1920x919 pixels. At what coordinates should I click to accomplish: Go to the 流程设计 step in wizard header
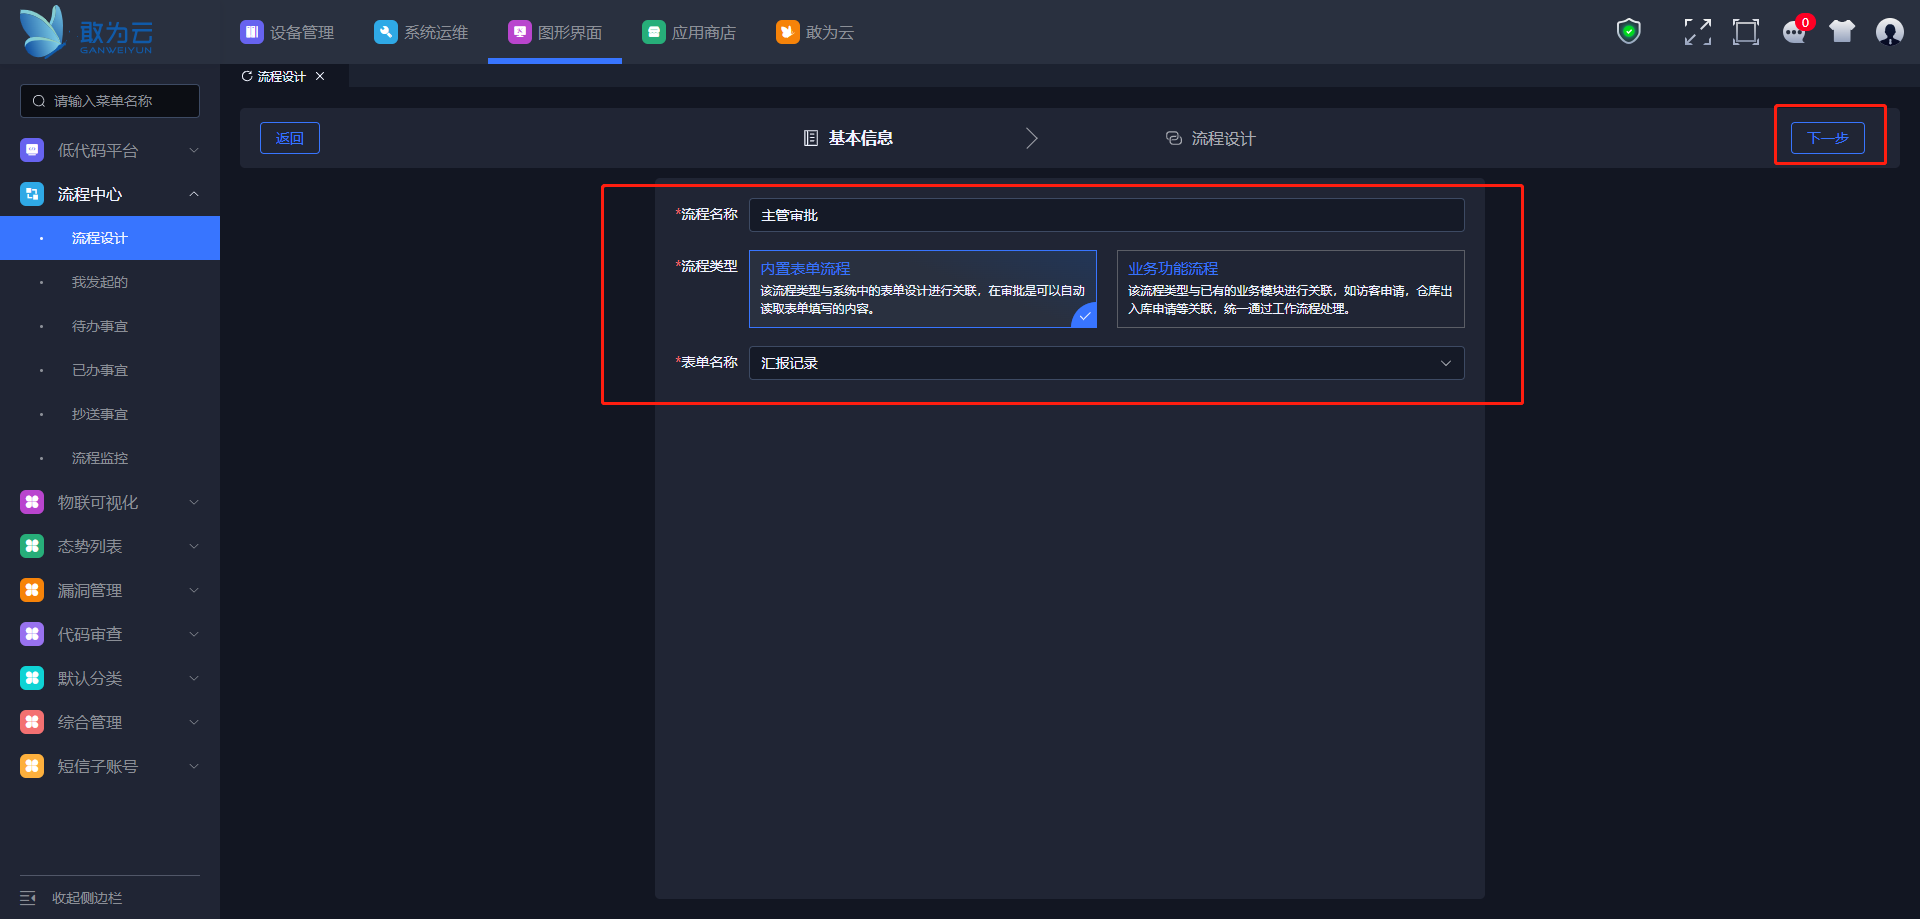(x=1211, y=138)
